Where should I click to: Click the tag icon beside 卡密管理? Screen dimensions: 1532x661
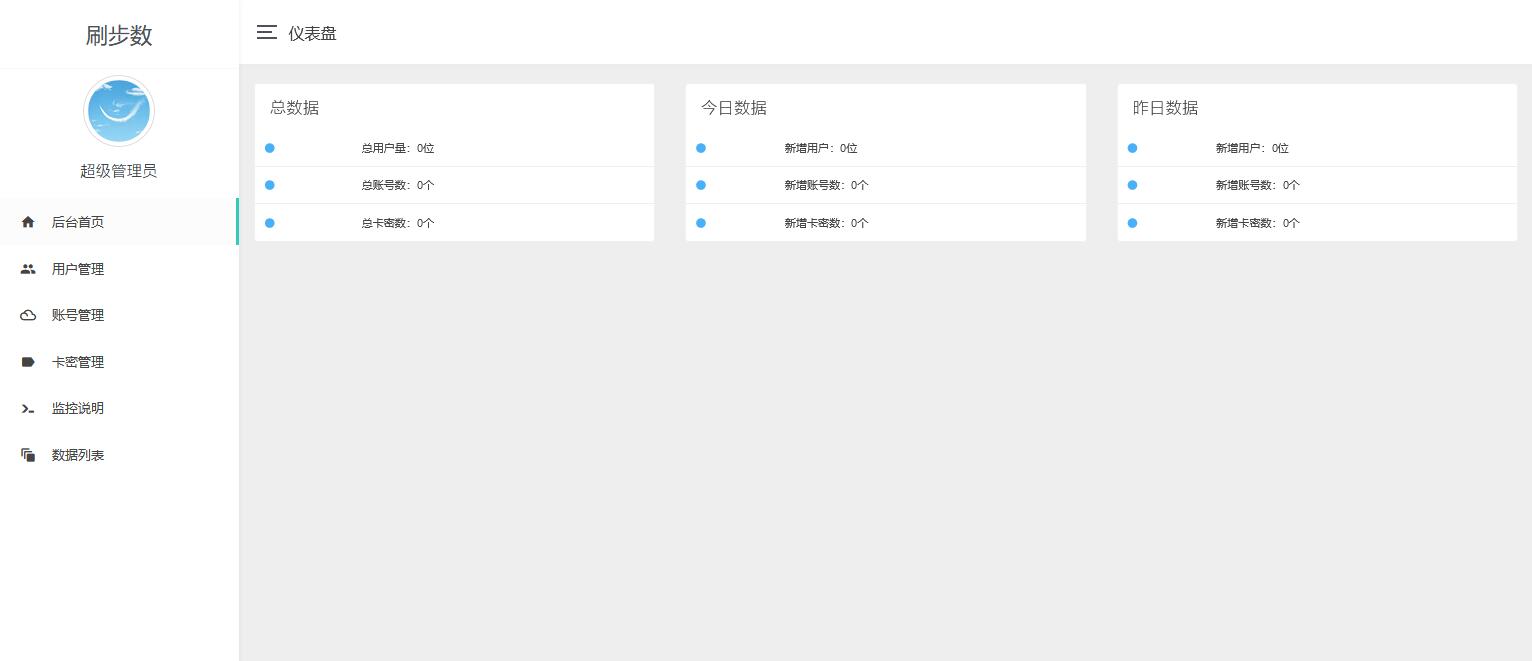click(28, 362)
